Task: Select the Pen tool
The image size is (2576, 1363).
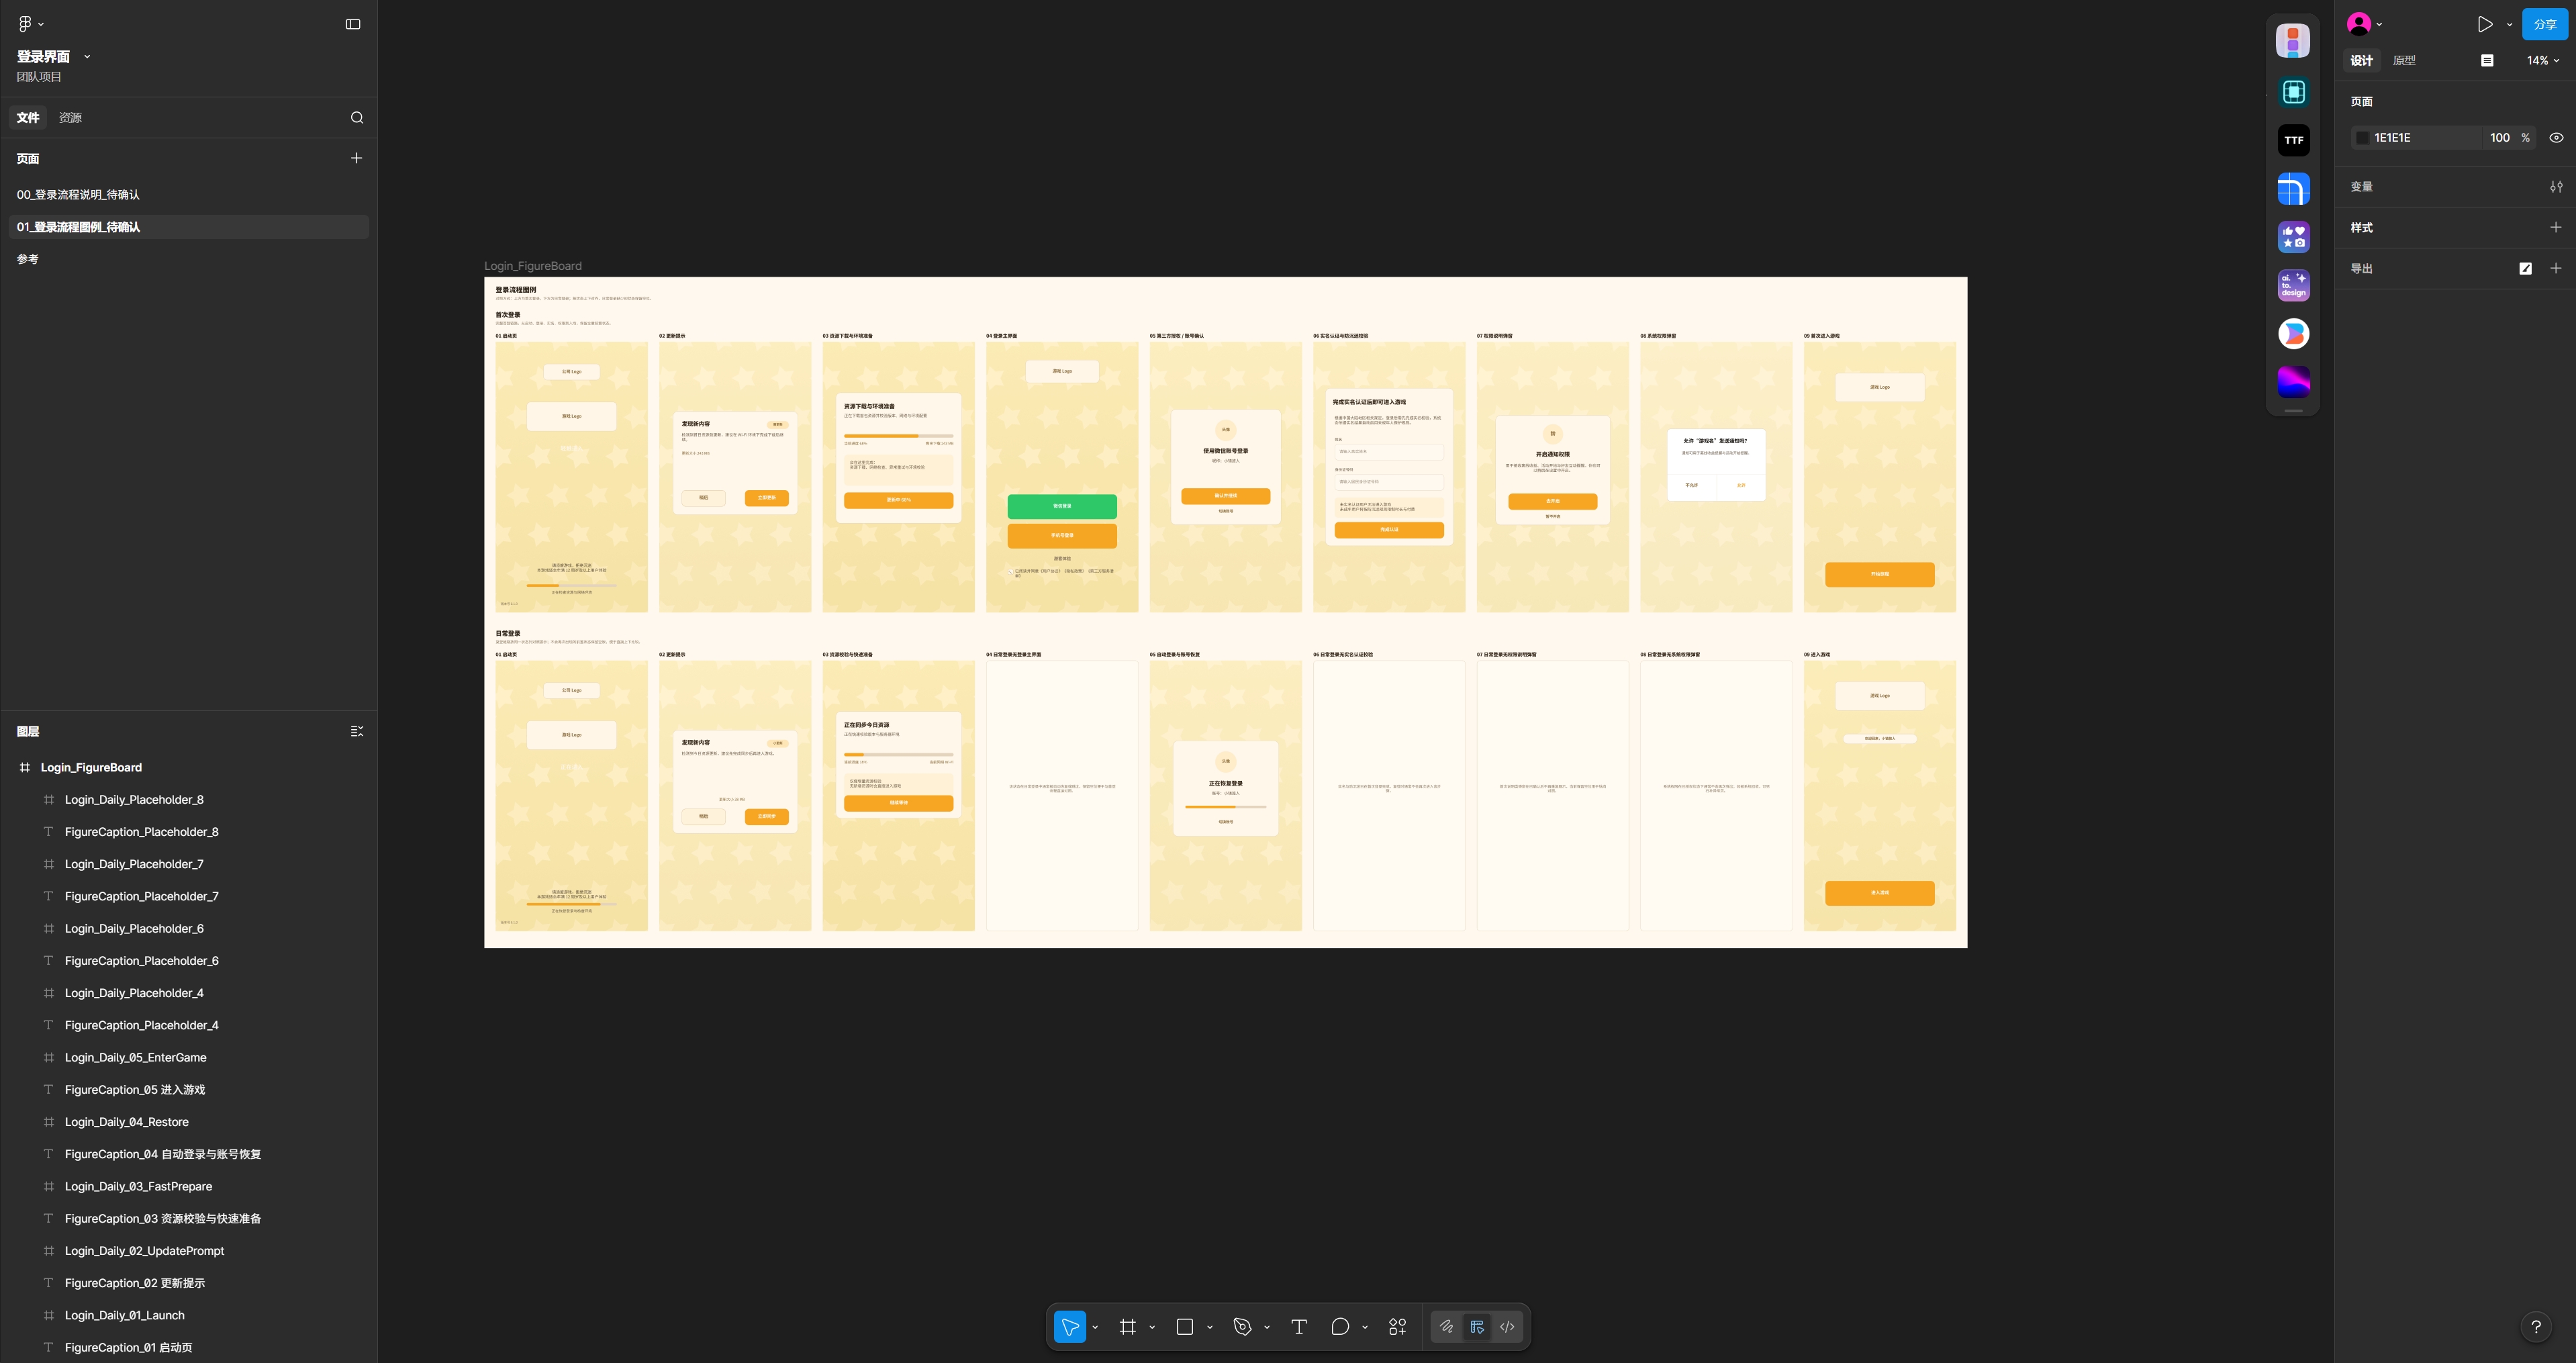Action: pyautogui.click(x=1242, y=1326)
